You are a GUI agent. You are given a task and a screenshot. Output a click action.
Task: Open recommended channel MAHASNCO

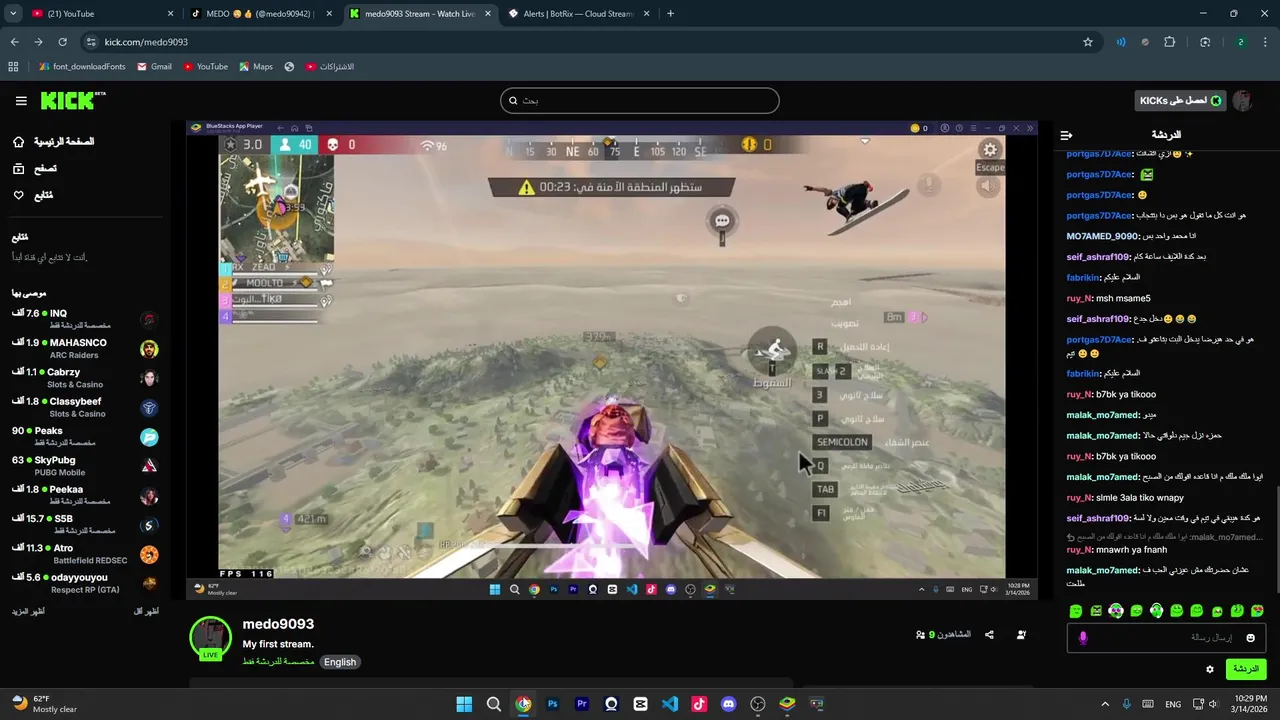click(85, 348)
